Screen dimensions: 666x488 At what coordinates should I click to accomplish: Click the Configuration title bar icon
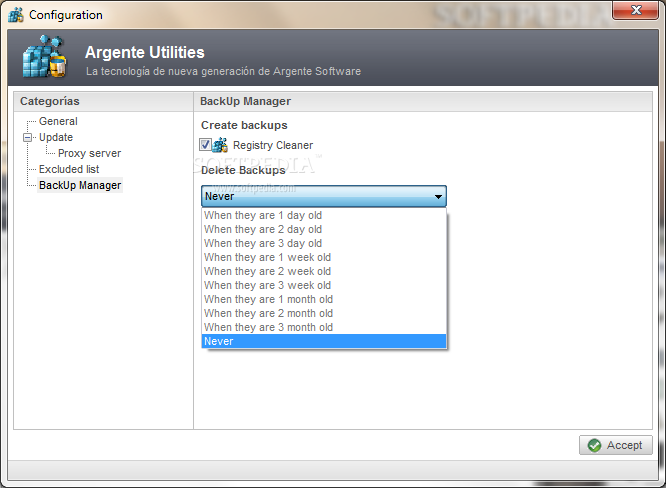coord(16,15)
